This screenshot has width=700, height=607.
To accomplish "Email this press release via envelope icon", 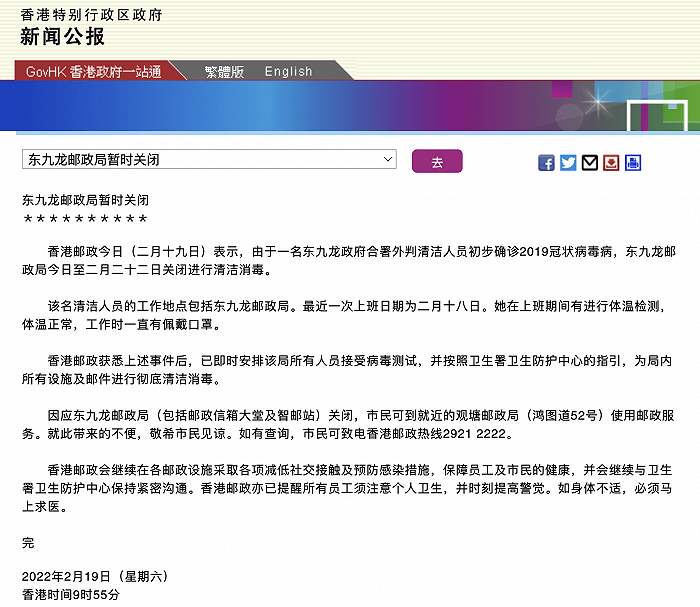I will click(589, 163).
